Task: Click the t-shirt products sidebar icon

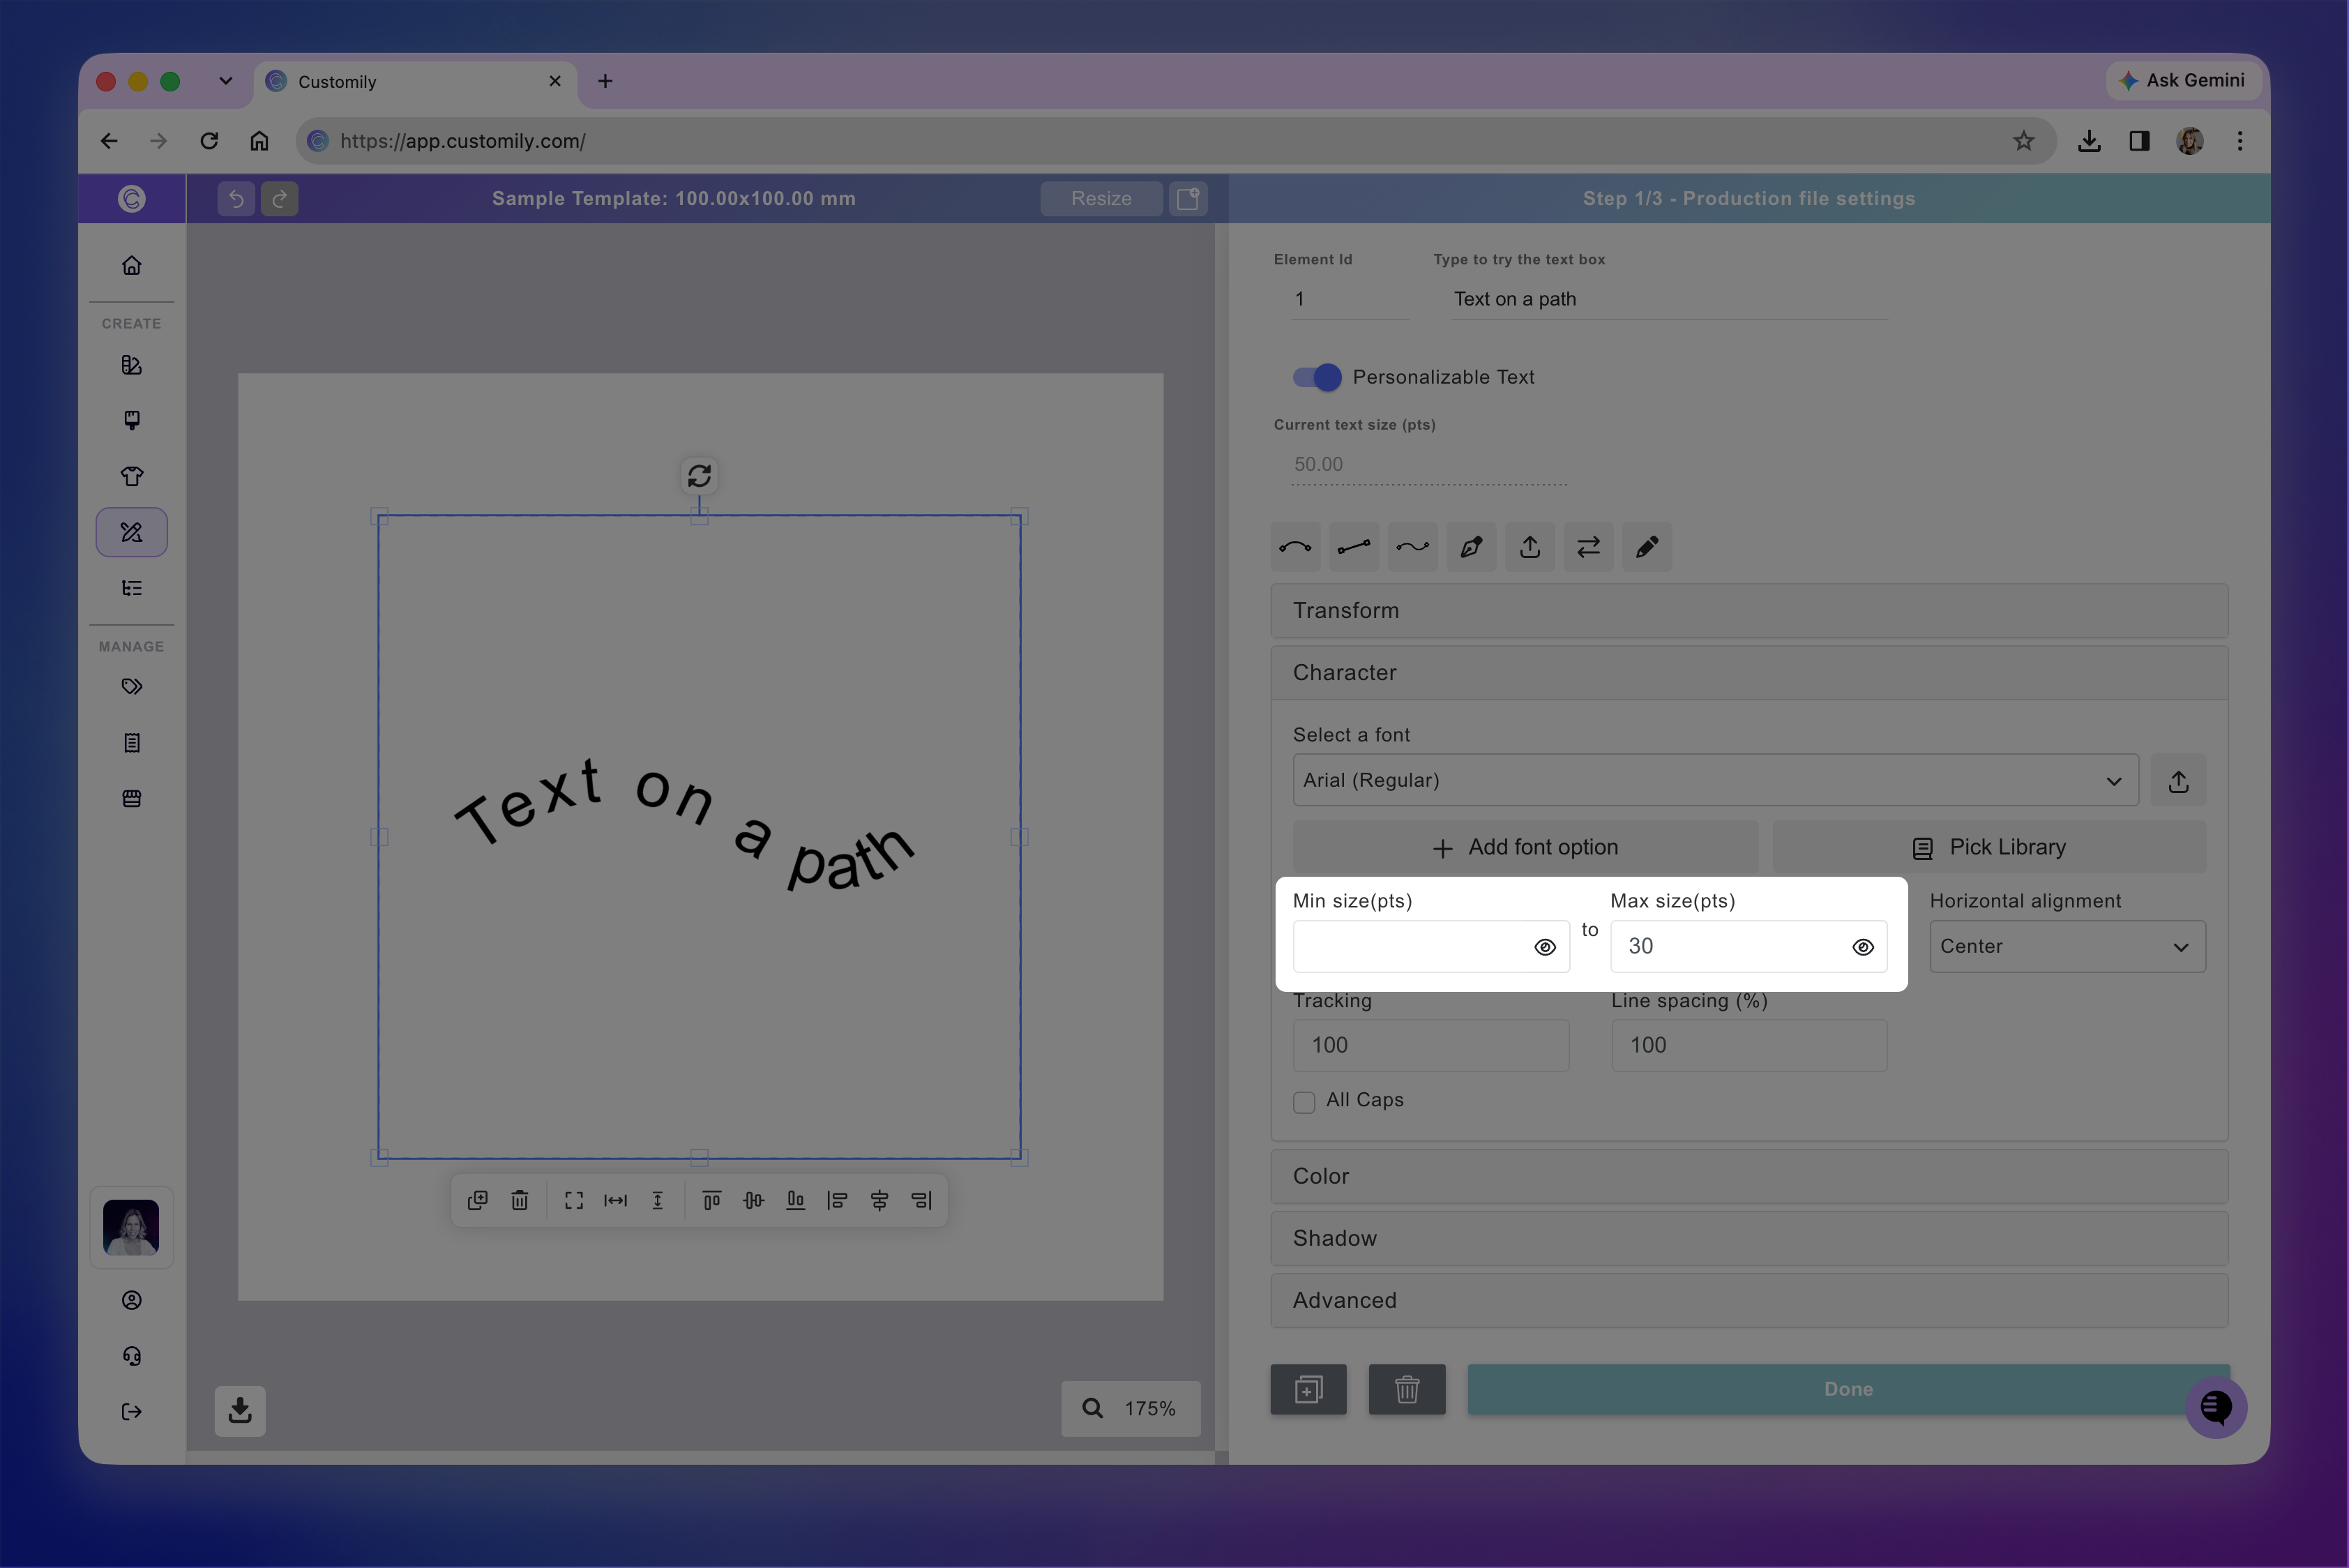Action: point(132,476)
